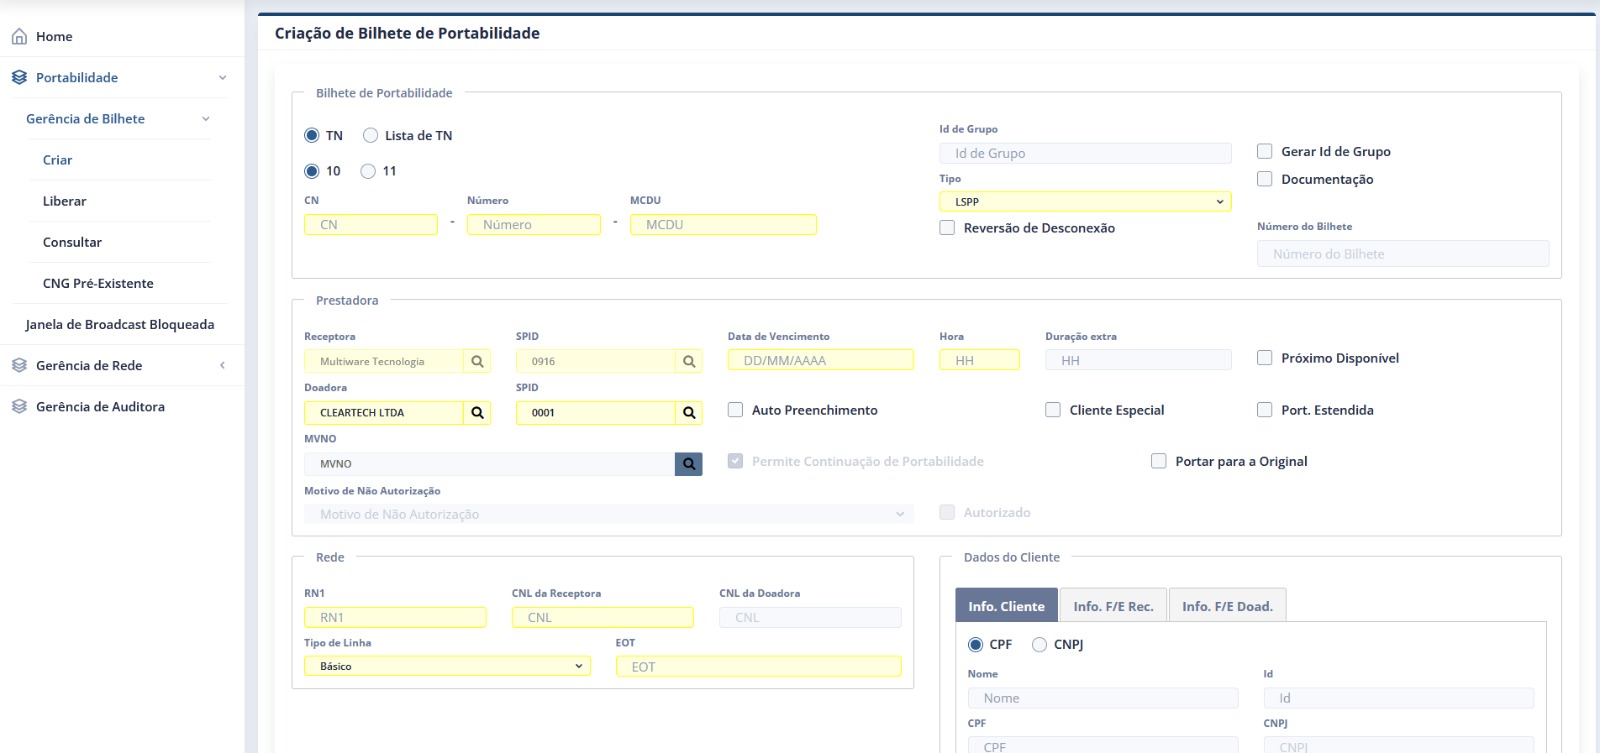
Task: Select the Lista de TN radio button
Action: point(370,136)
